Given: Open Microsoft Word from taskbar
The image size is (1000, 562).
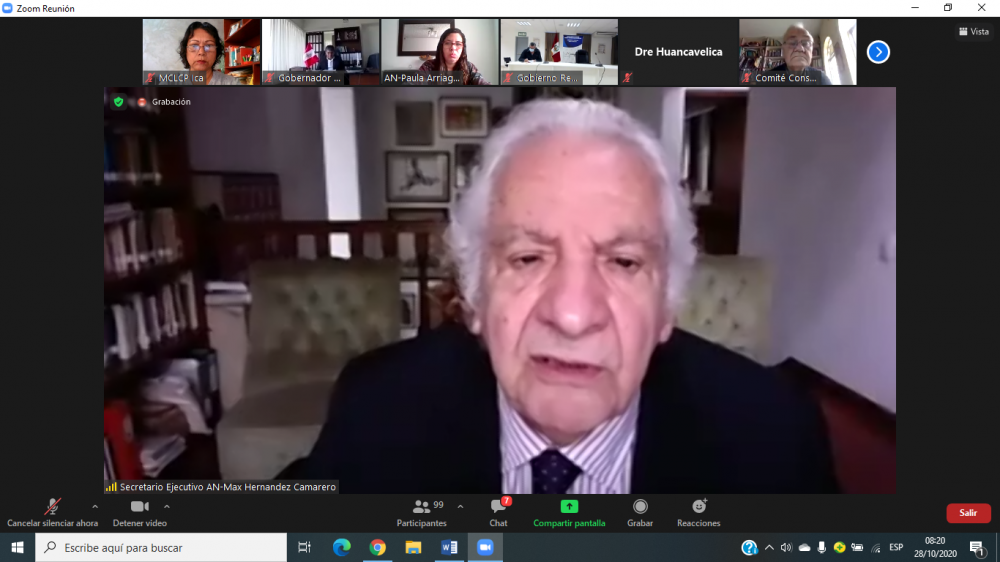Looking at the screenshot, I should click(x=449, y=547).
